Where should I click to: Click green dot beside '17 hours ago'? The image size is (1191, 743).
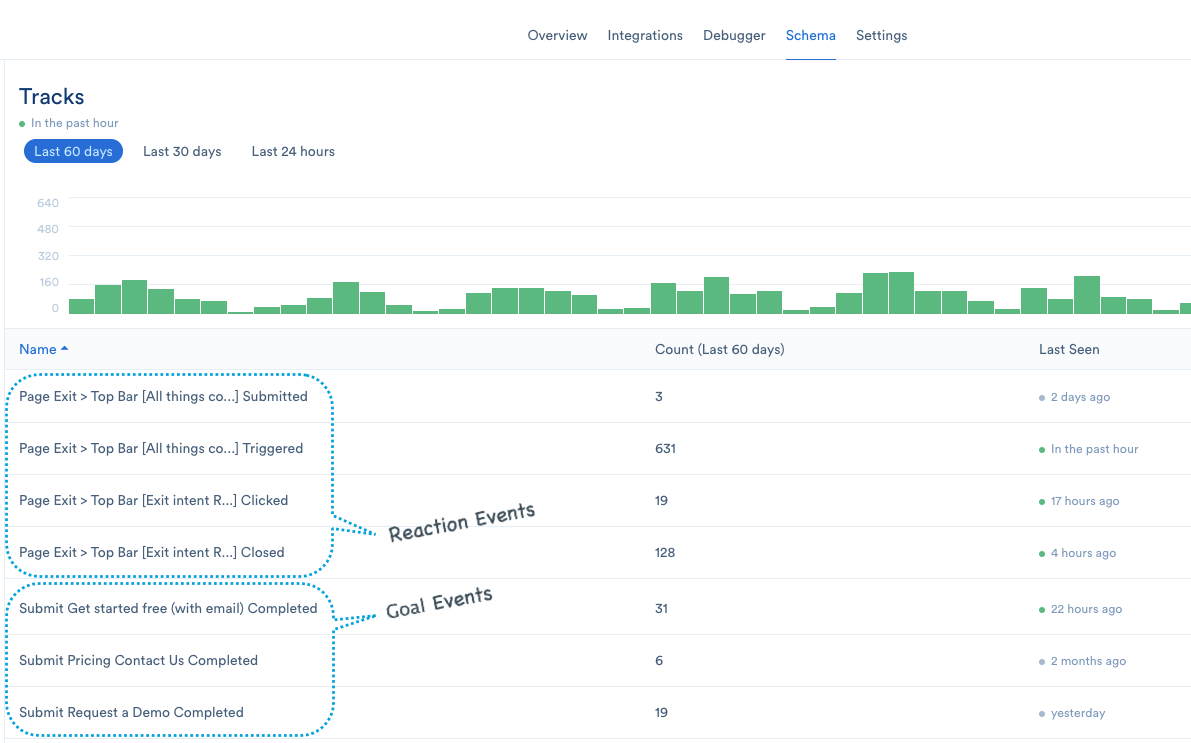click(1043, 501)
